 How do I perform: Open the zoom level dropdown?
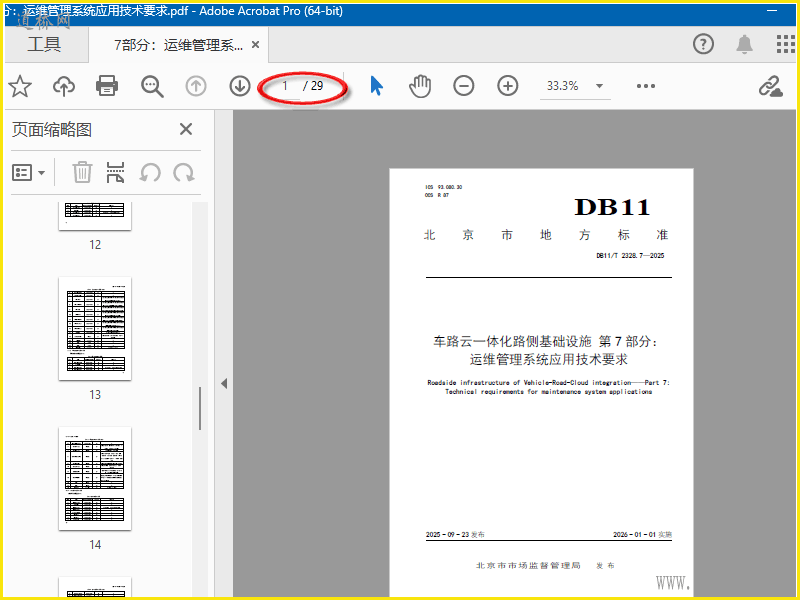click(599, 86)
